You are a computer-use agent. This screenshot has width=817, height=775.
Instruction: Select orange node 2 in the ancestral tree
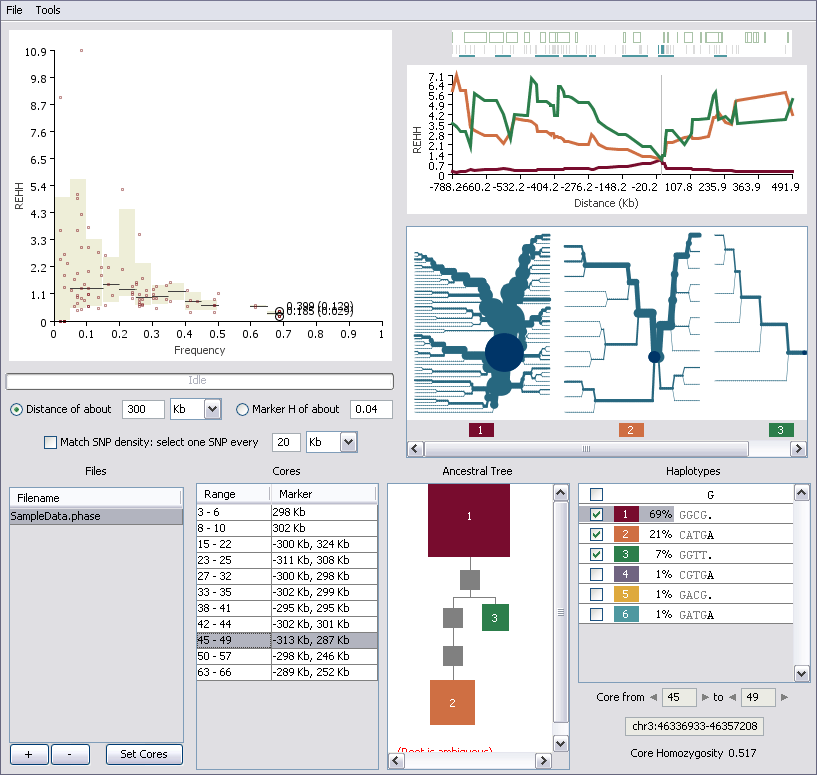(x=452, y=702)
